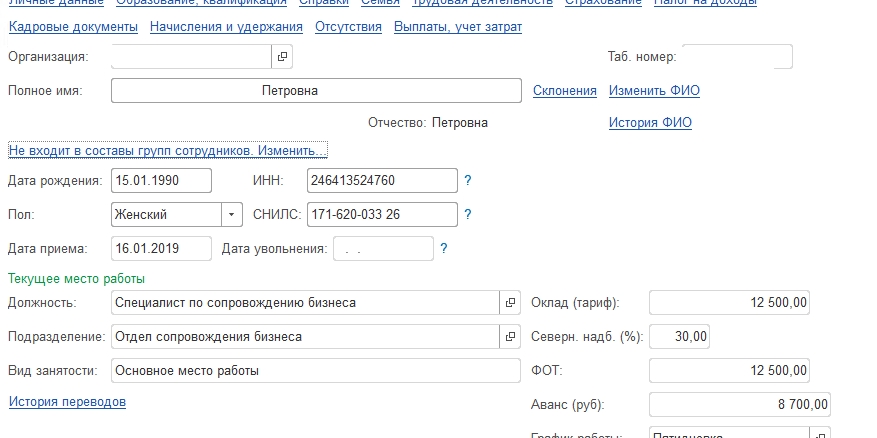Switch to the Отсутствия section
The width and height of the screenshot is (877, 438).
(x=348, y=27)
